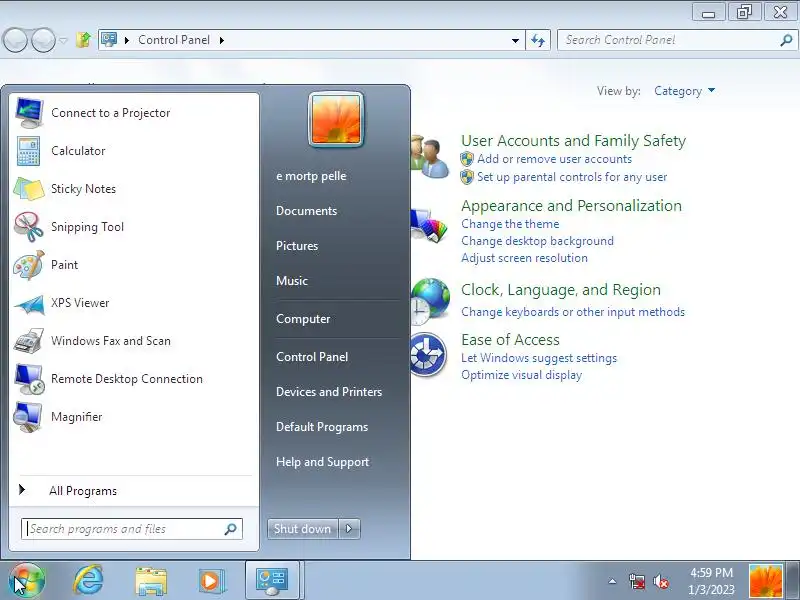800x600 pixels.
Task: Click Change the theme link
Action: click(510, 224)
